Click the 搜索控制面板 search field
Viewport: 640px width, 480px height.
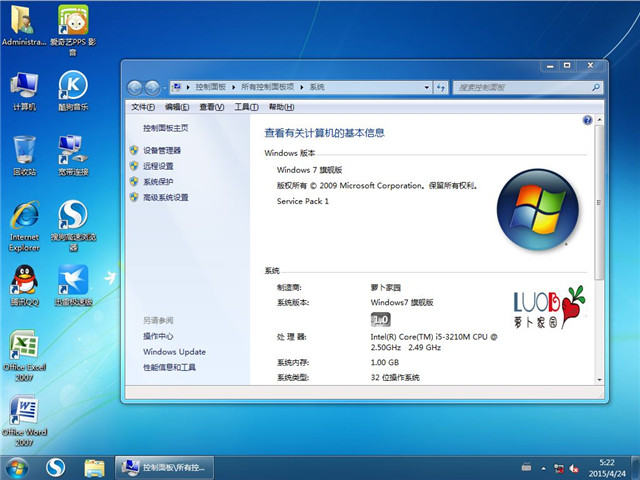520,88
